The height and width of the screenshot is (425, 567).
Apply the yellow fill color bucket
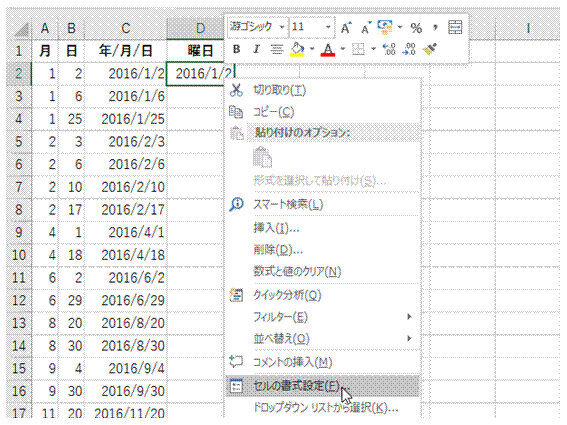coord(297,49)
